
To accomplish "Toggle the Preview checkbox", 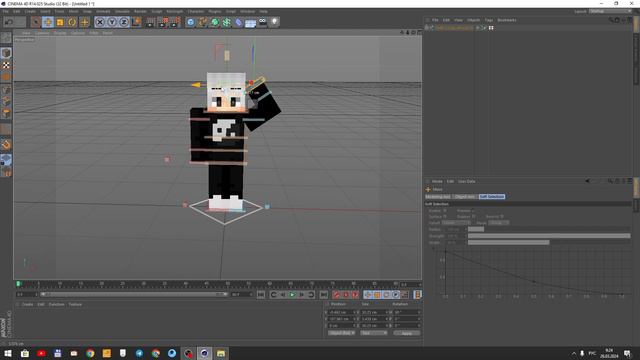I will coord(473,211).
